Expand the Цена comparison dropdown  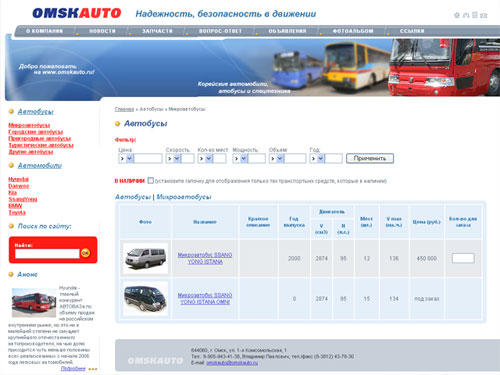click(x=129, y=158)
